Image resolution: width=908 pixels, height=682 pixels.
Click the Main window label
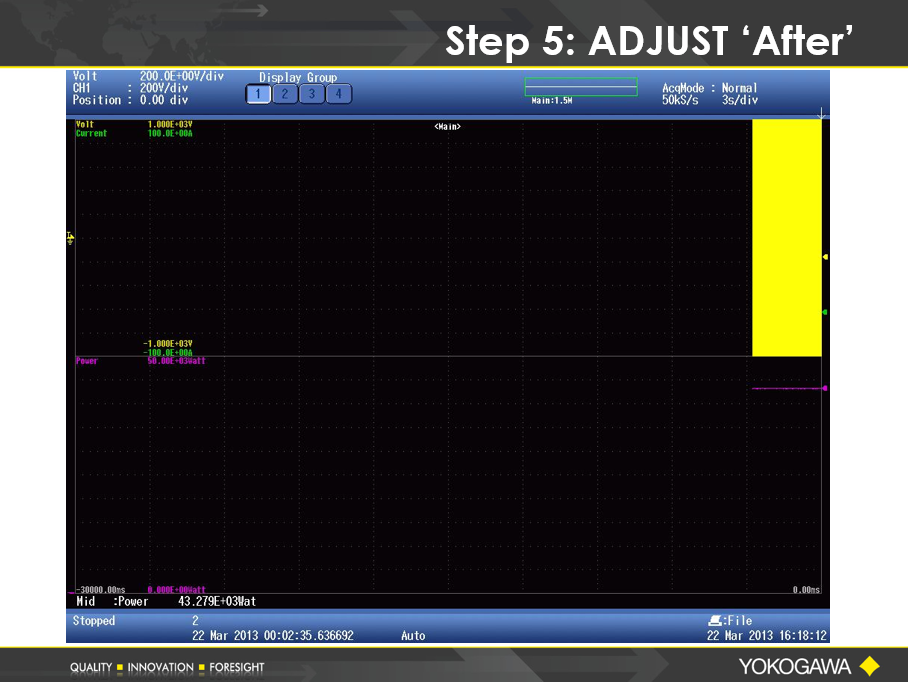coord(447,127)
